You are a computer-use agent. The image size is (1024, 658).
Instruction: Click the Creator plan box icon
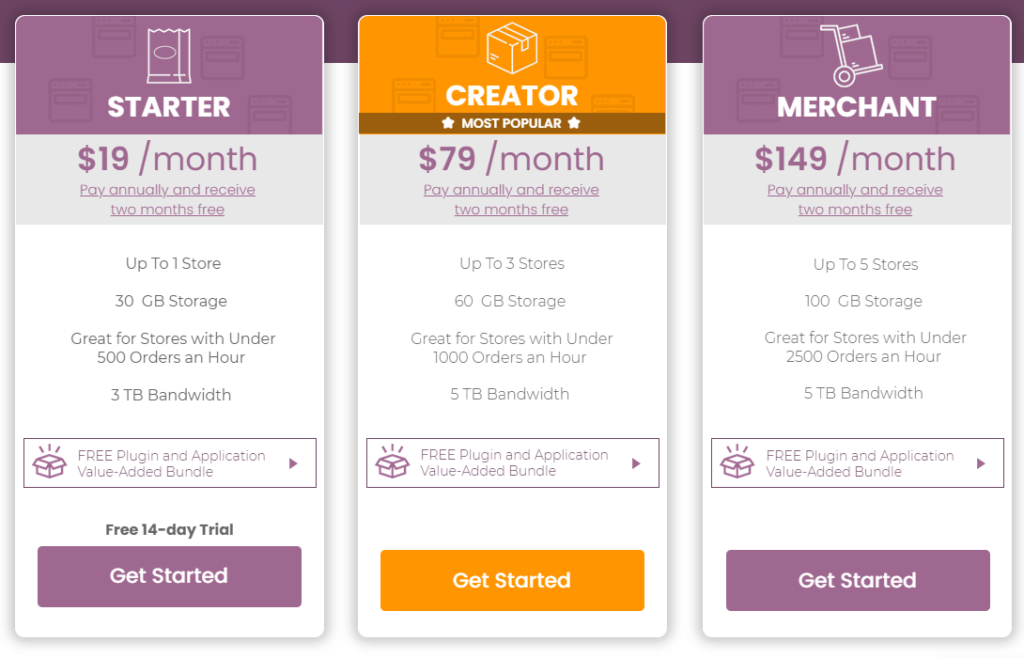click(512, 48)
